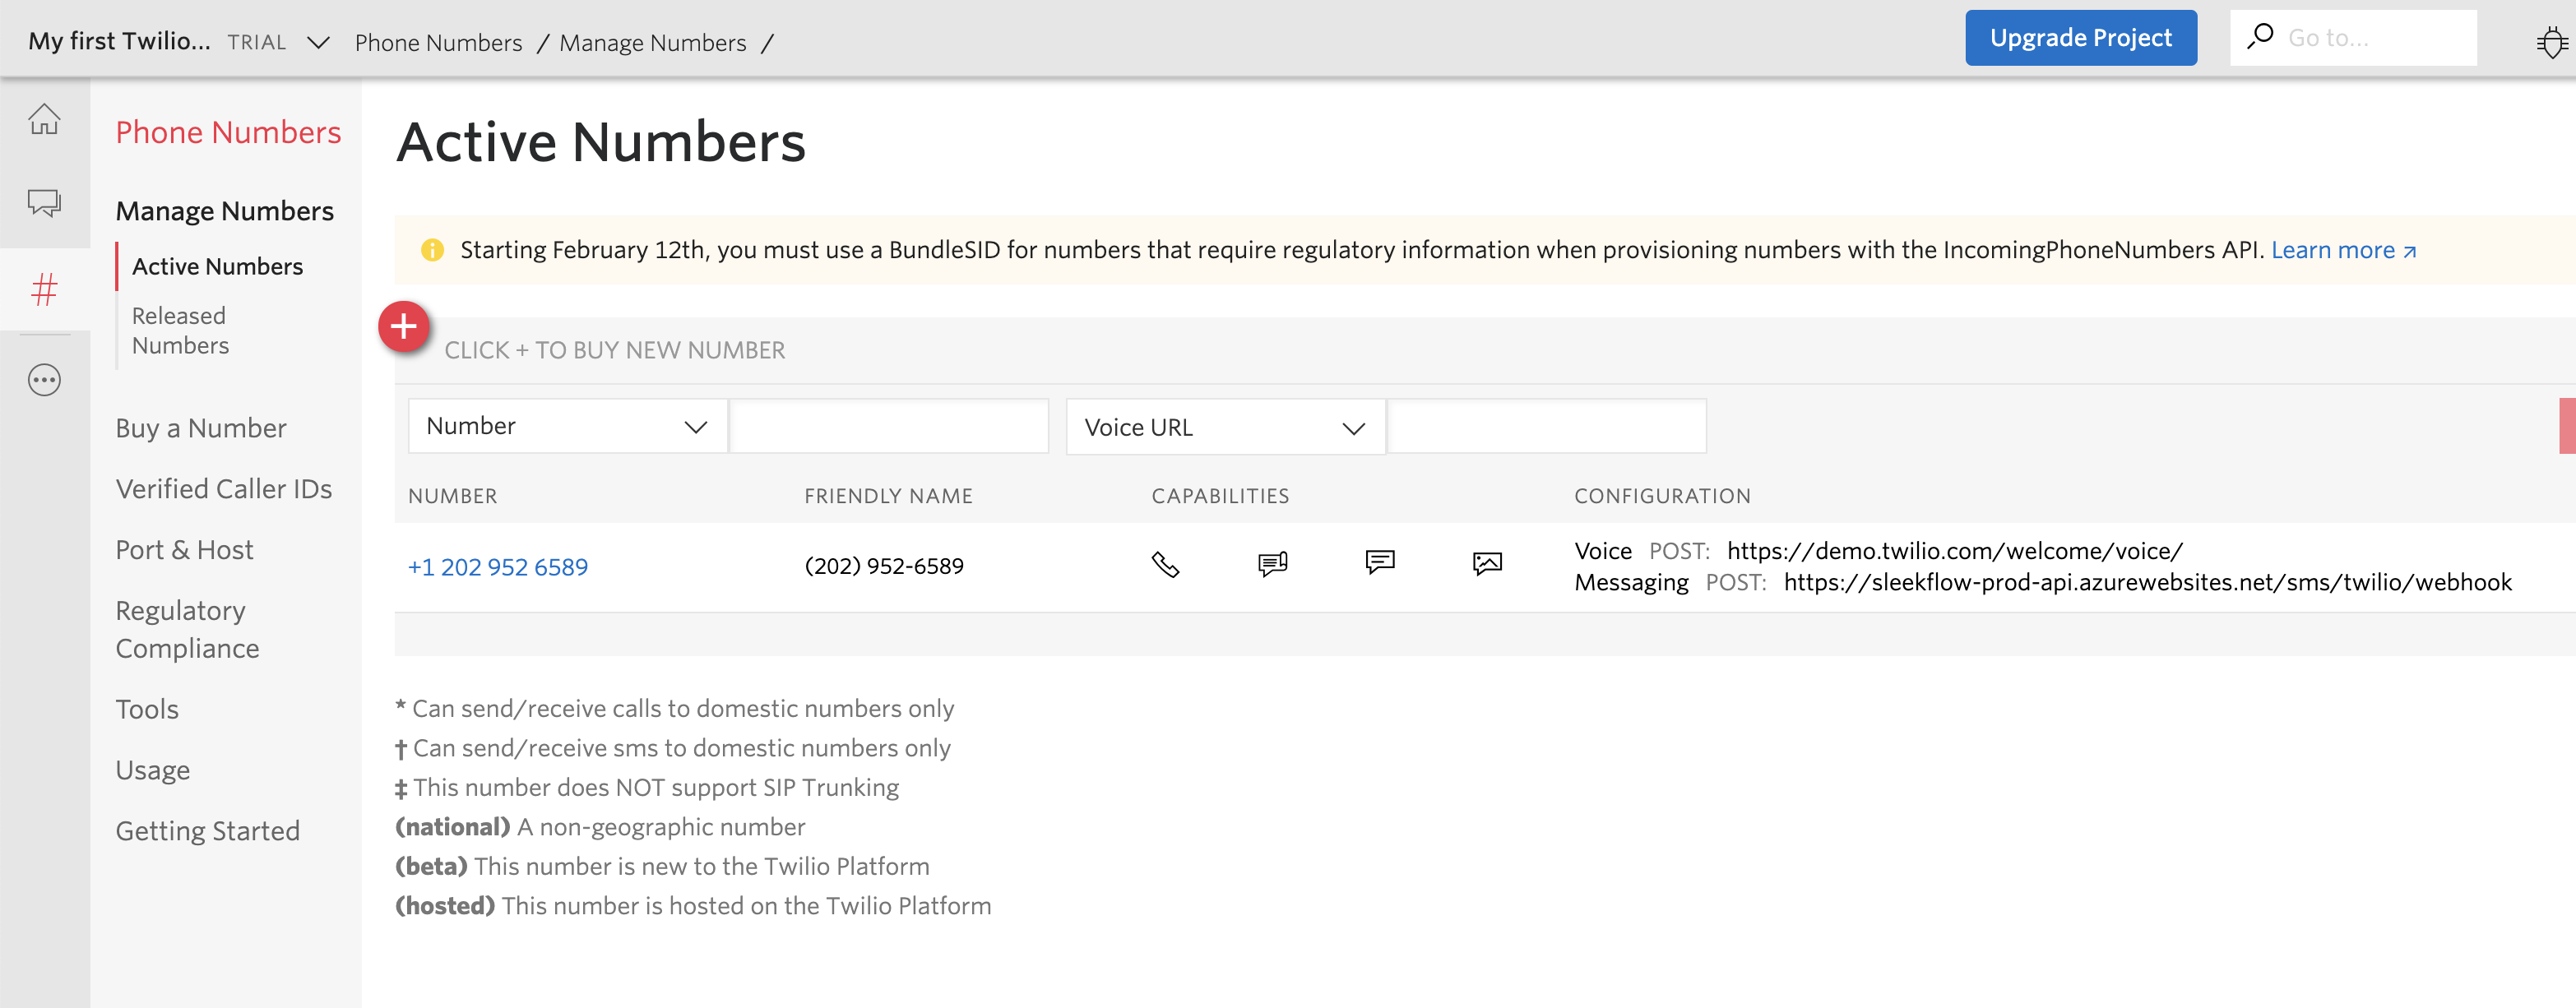The width and height of the screenshot is (2576, 1008).
Task: Open the Programmable SMS chat icon in sidebar
Action: (x=44, y=202)
